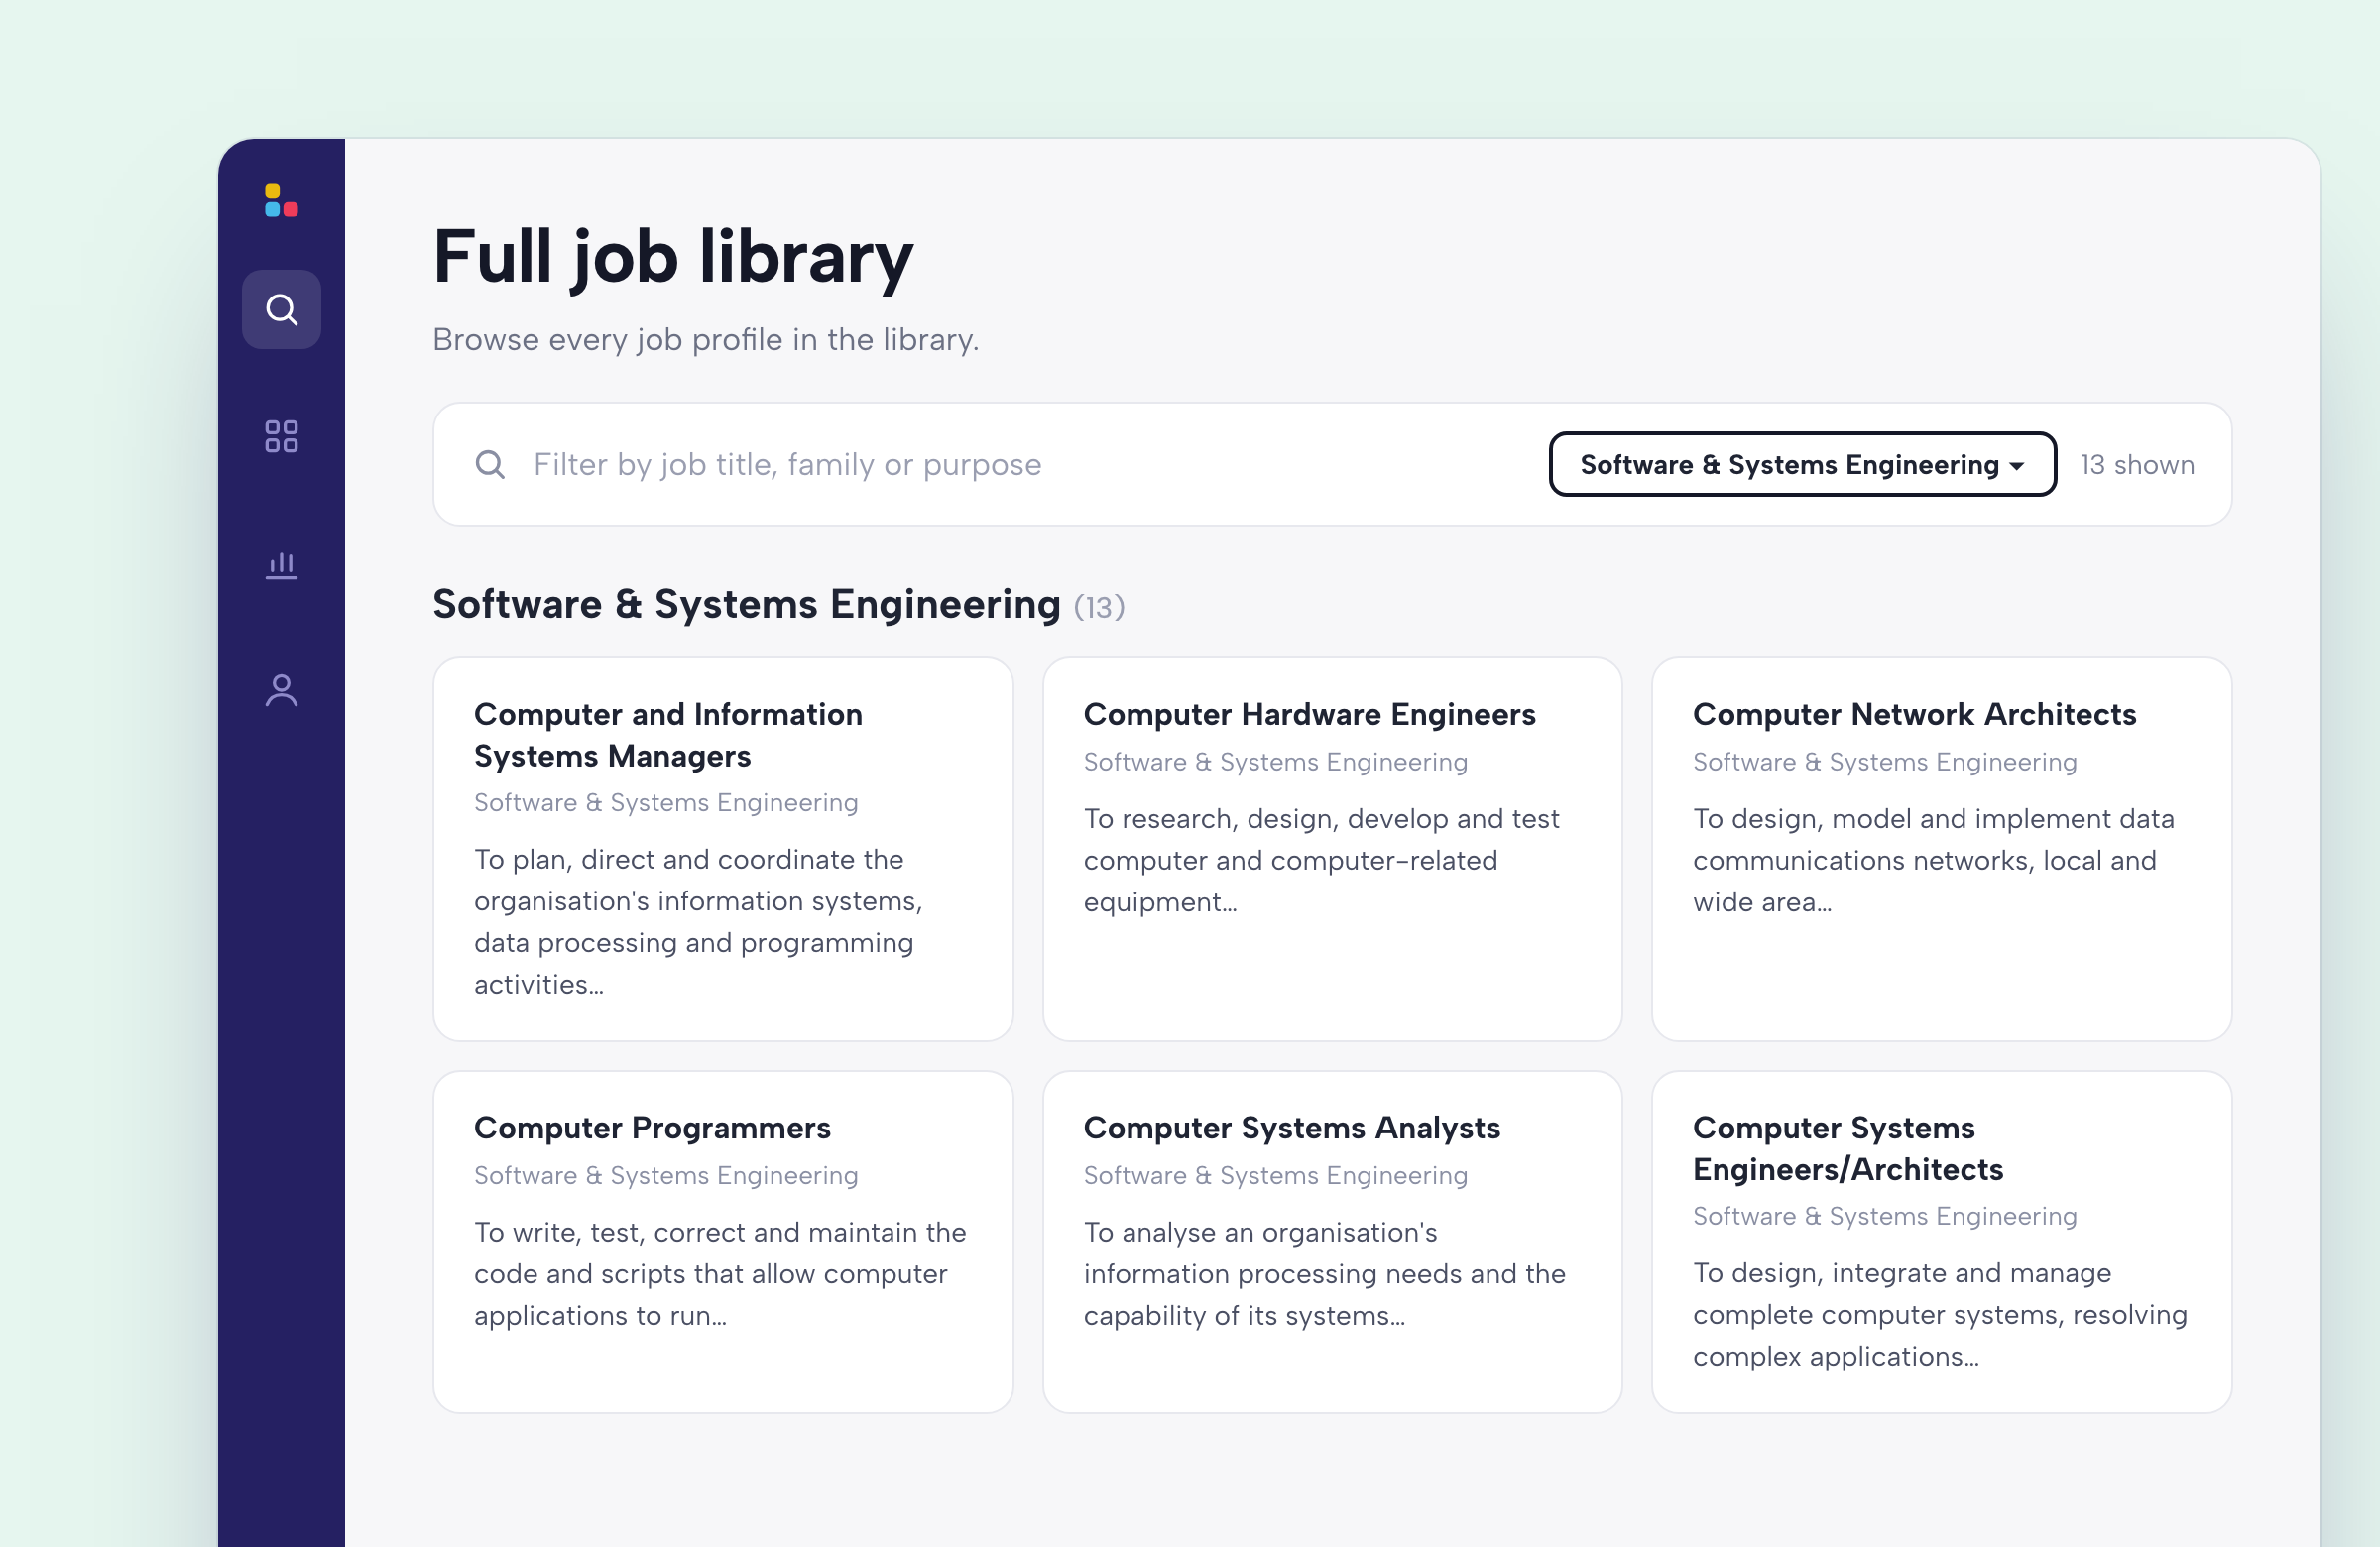The width and height of the screenshot is (2380, 1547).
Task: Open the search icon in sidebar
Action: [281, 309]
